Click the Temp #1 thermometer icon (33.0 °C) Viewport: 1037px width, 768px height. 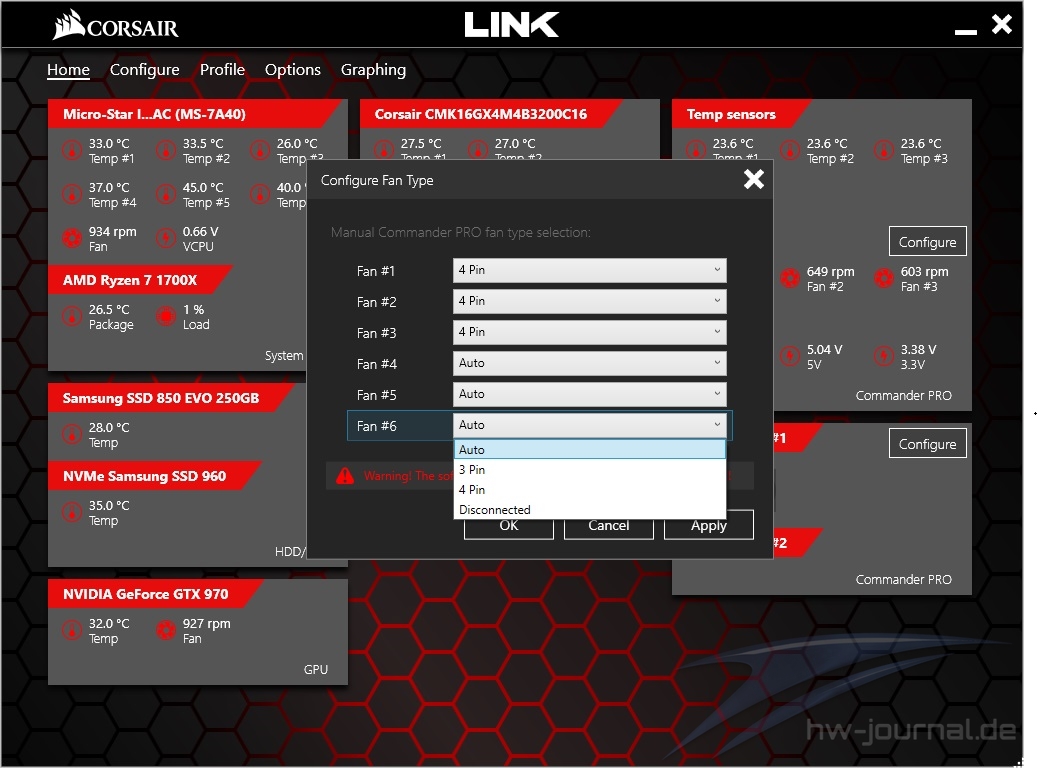coord(71,150)
